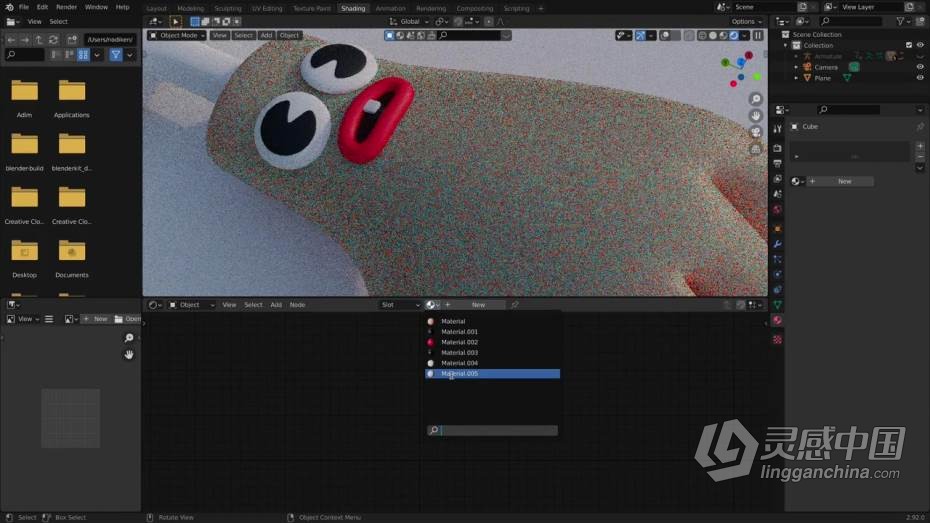The width and height of the screenshot is (930, 523).
Task: Open the Object Data properties tab
Action: click(x=778, y=305)
